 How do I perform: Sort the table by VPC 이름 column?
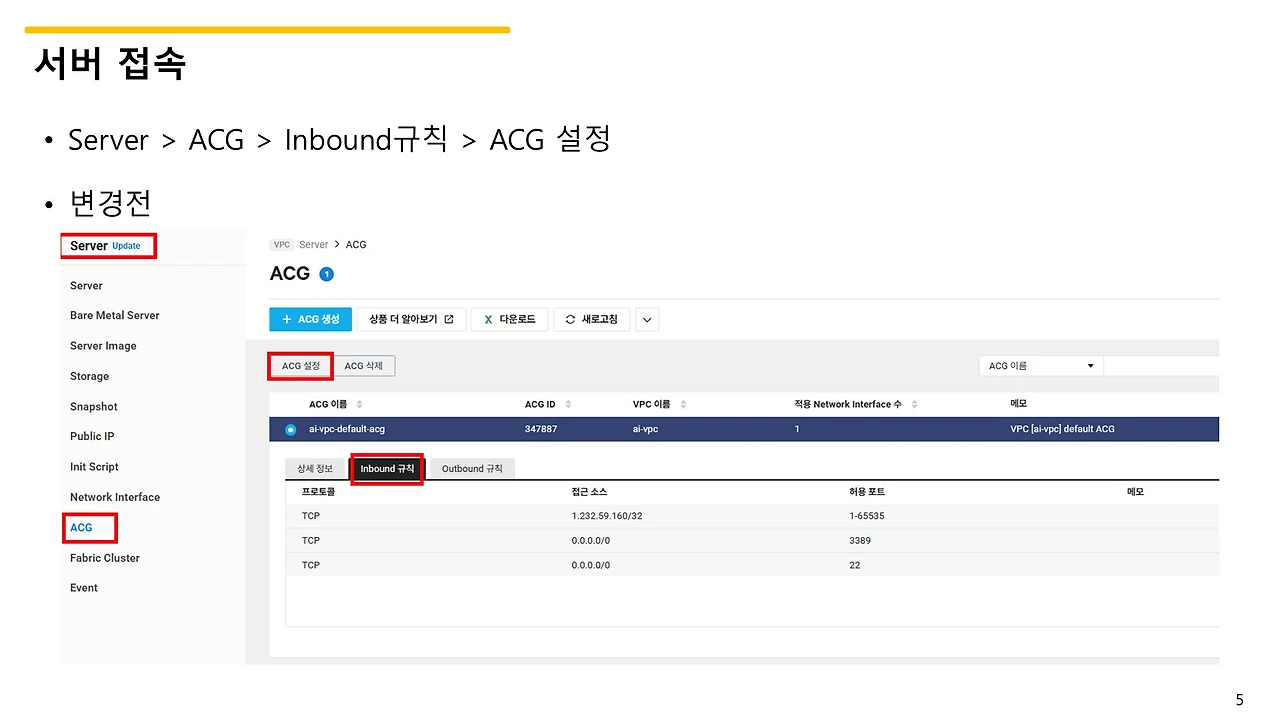point(683,404)
